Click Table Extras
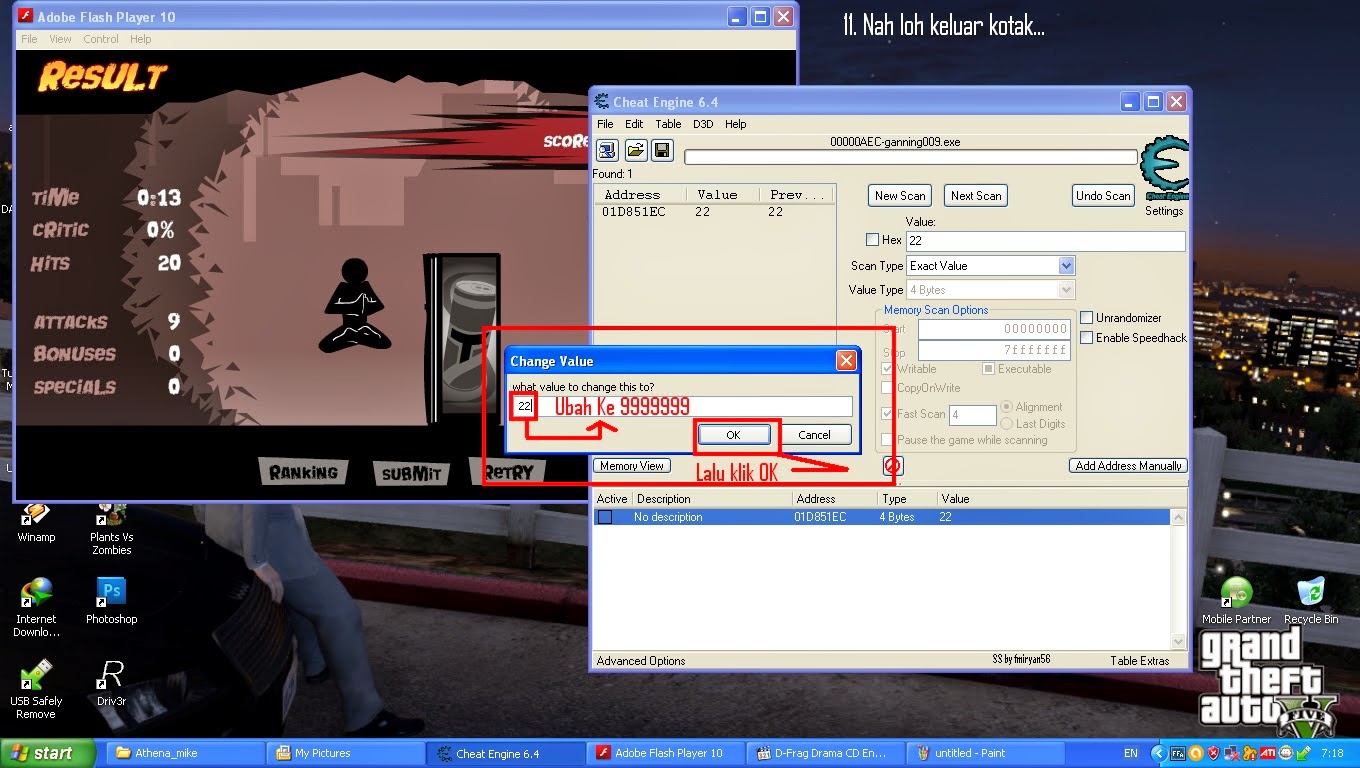The height and width of the screenshot is (768, 1360). tap(1139, 661)
